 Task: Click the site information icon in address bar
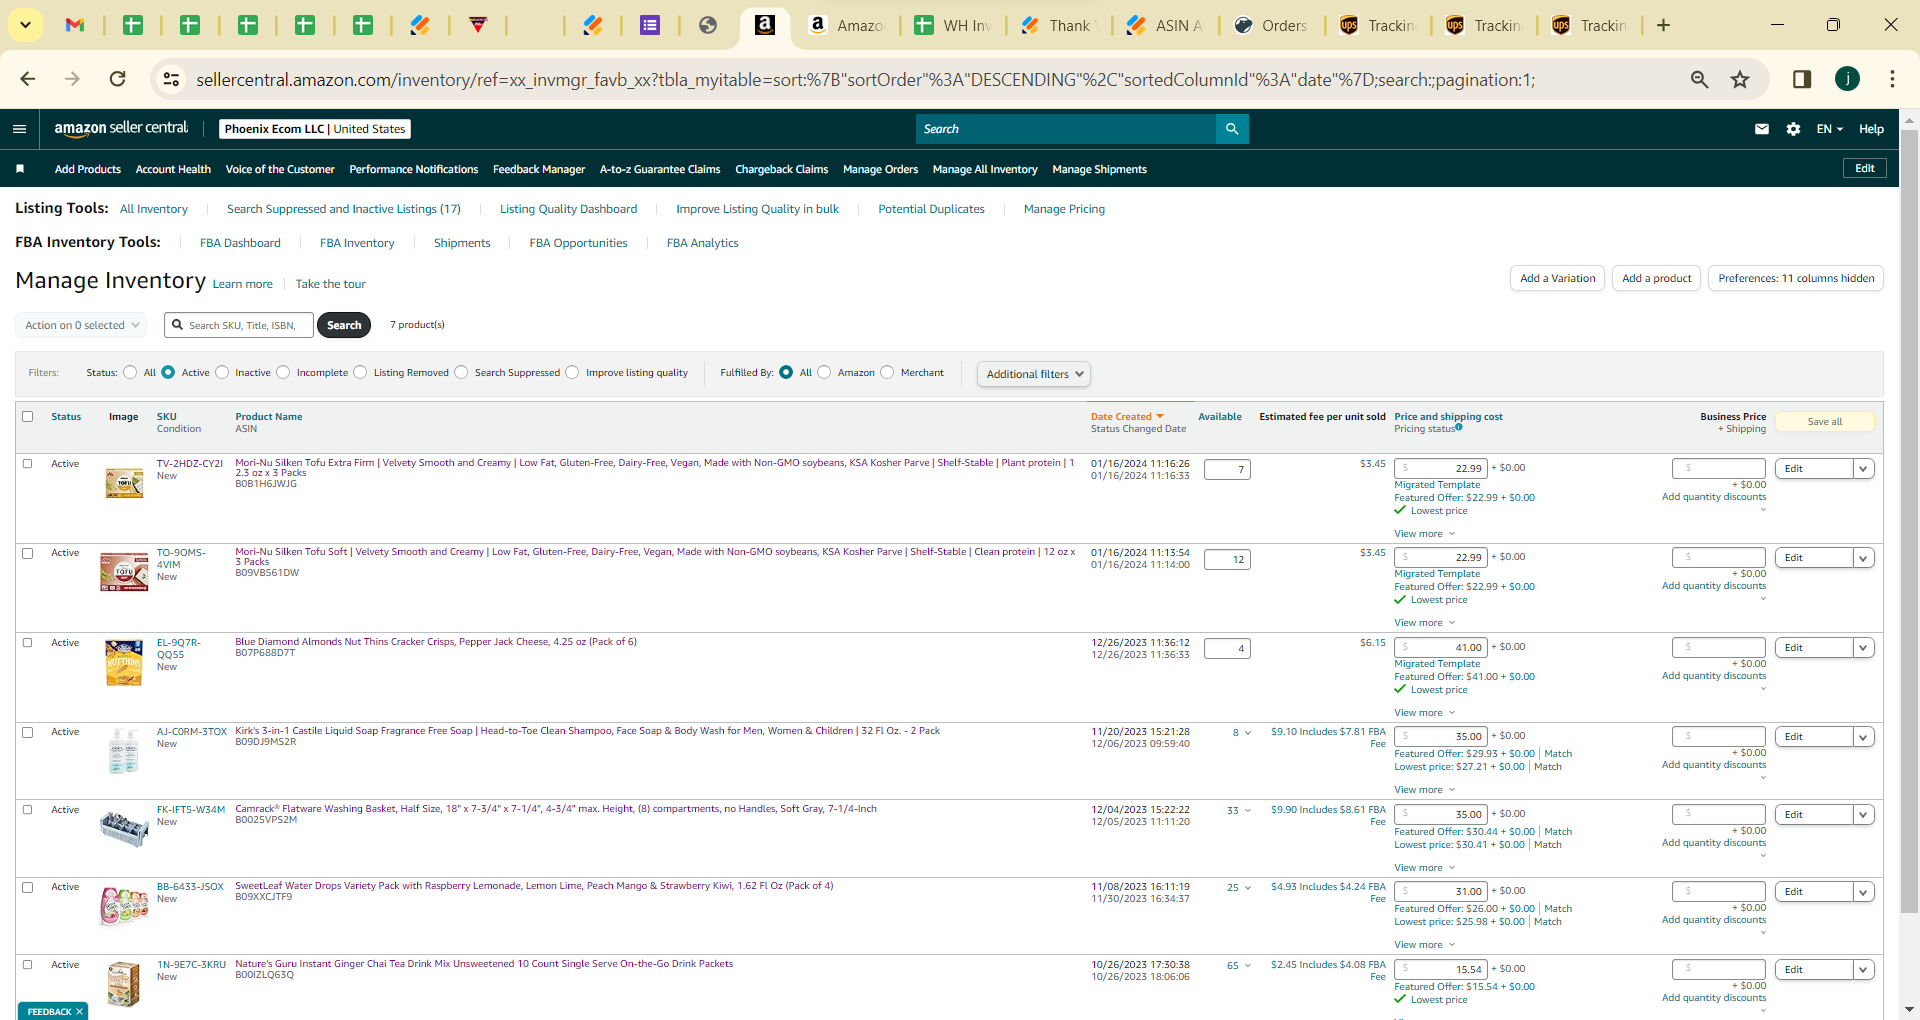click(172, 79)
